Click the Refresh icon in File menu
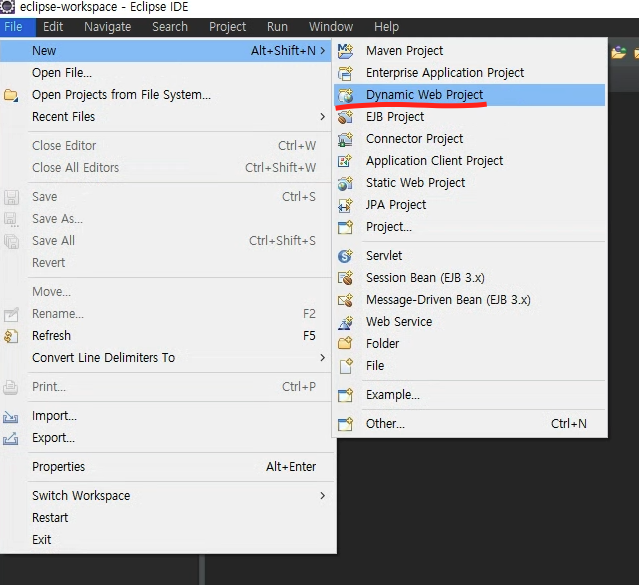 click(11, 336)
